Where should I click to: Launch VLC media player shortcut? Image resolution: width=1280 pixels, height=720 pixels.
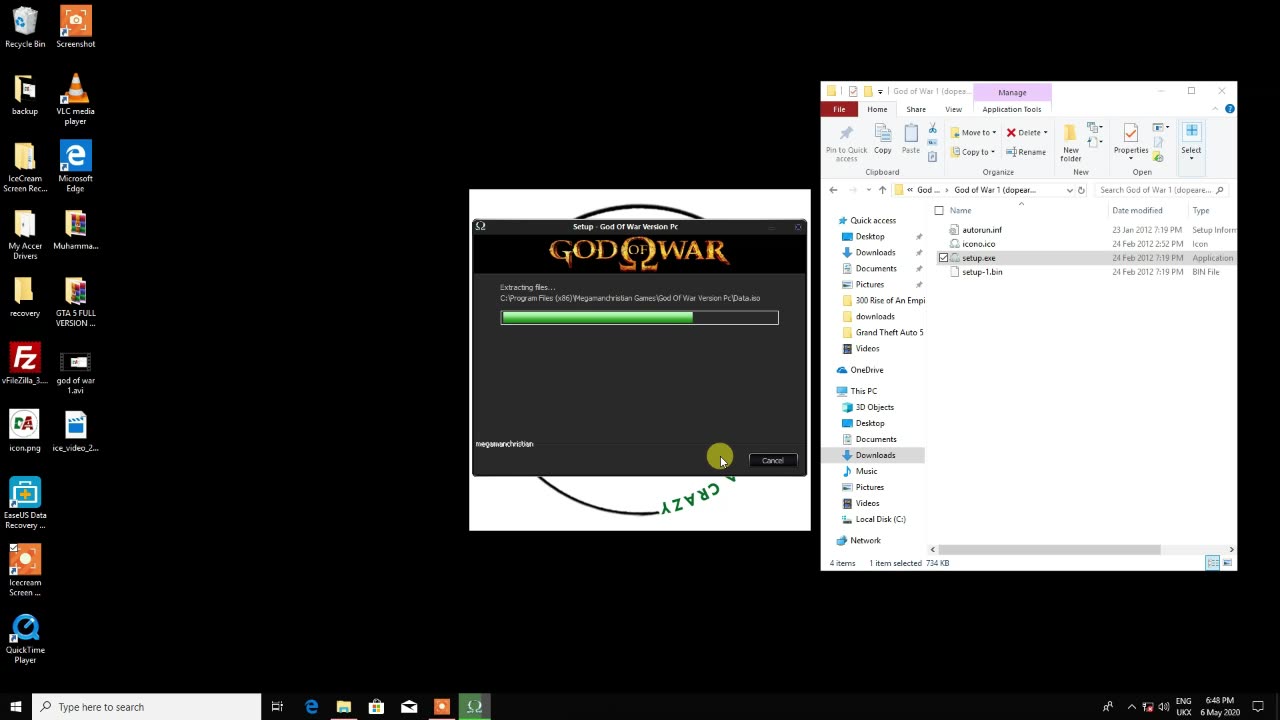click(x=75, y=99)
